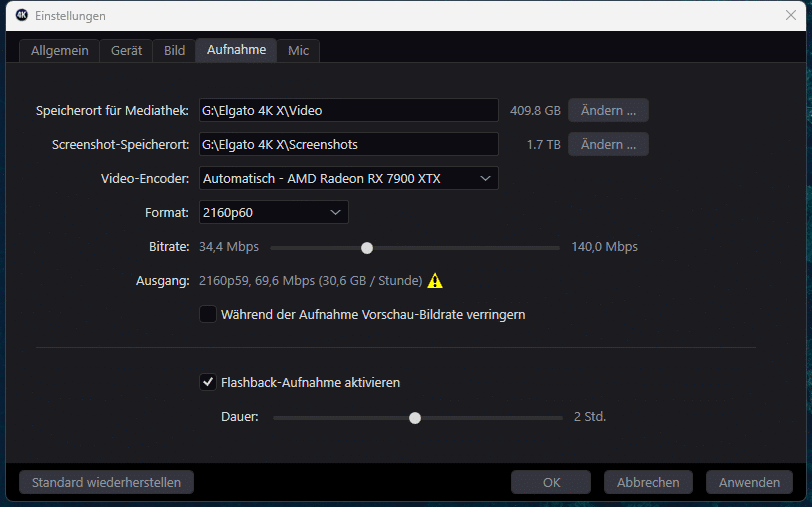This screenshot has width=812, height=507.
Task: Apply changes with Anwenden button
Action: (x=749, y=482)
